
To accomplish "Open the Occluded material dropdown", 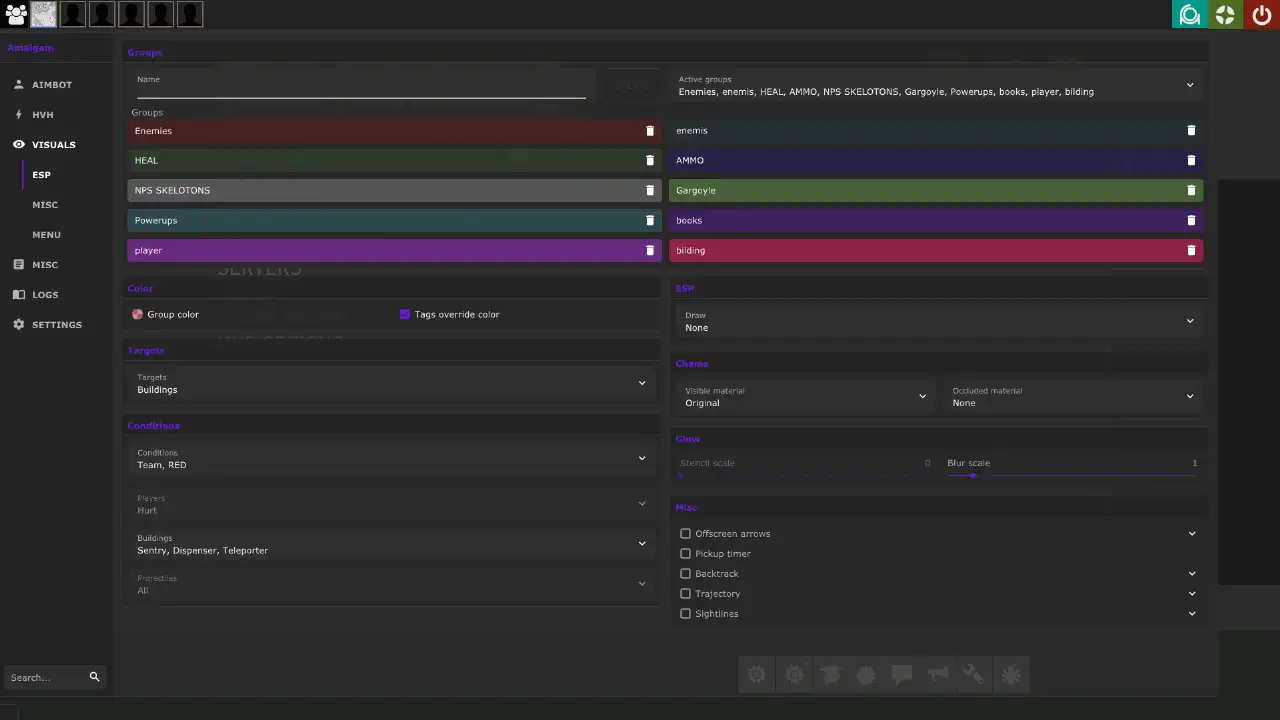I will 1072,396.
